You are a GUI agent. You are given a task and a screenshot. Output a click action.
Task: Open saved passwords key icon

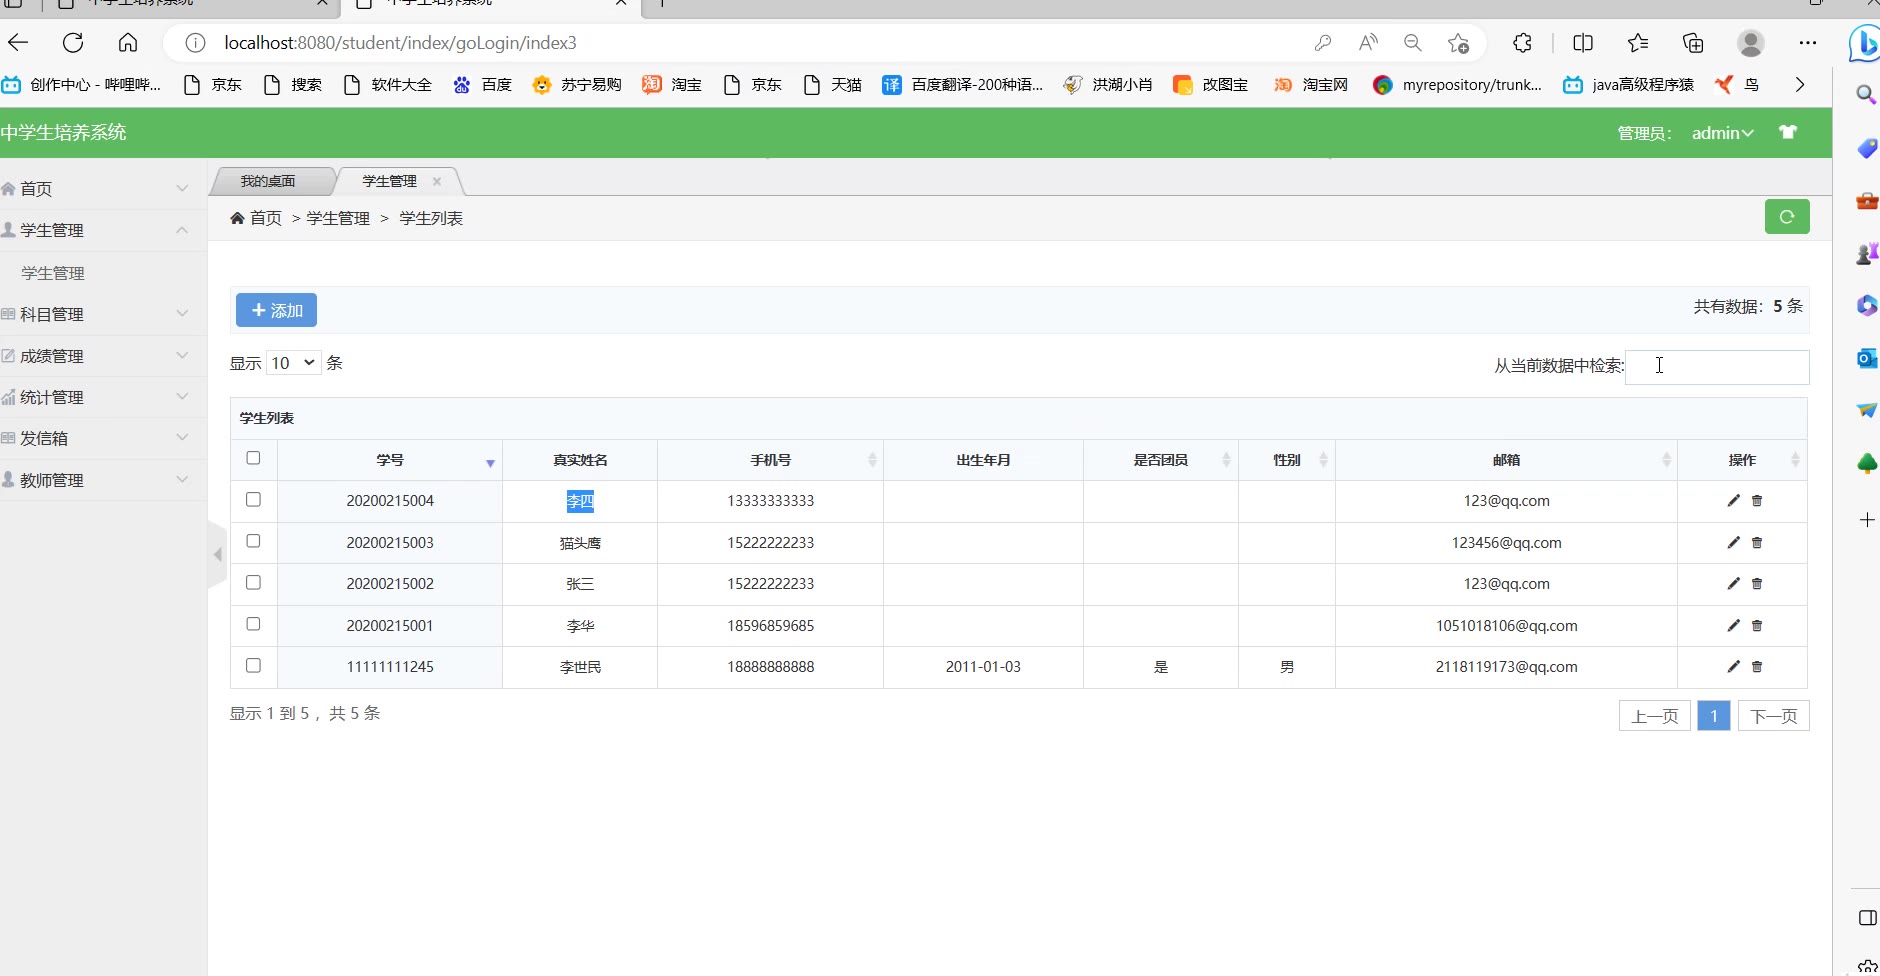pyautogui.click(x=1323, y=43)
